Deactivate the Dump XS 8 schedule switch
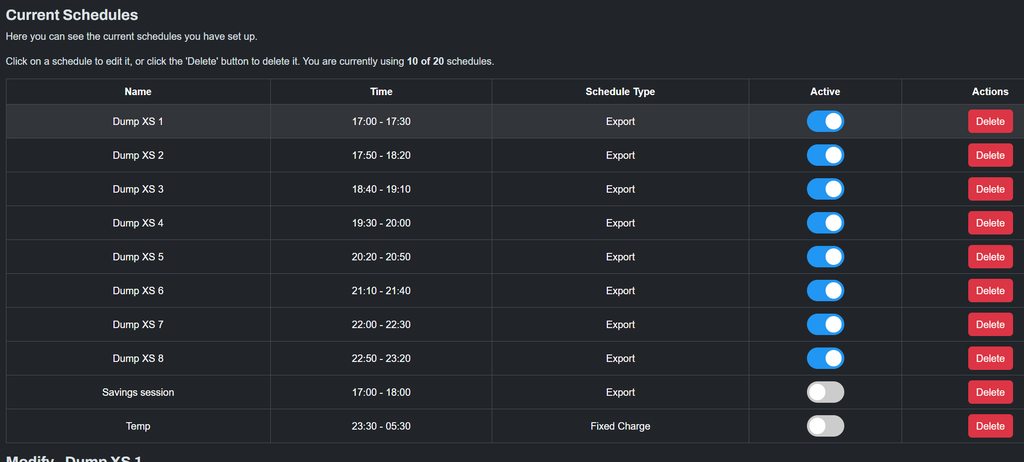 [825, 358]
